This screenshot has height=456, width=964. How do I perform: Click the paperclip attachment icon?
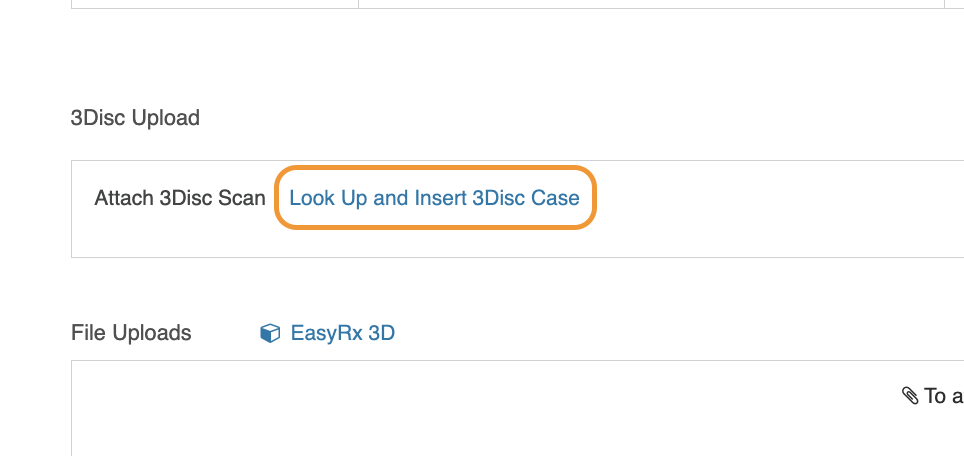pos(910,396)
